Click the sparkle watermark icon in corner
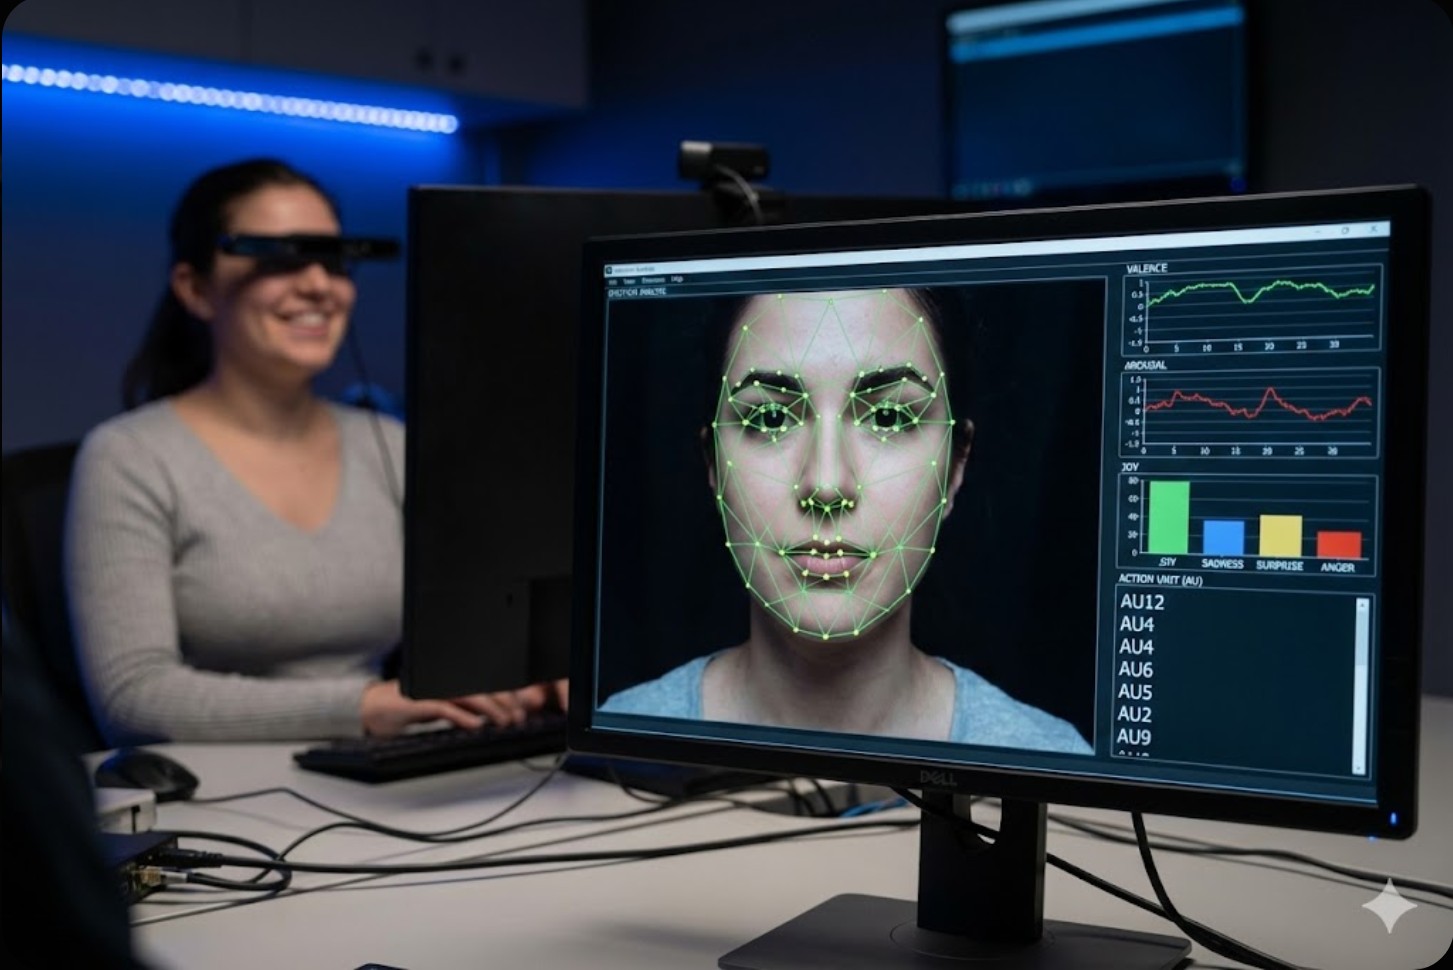This screenshot has width=1453, height=970. 1390,905
